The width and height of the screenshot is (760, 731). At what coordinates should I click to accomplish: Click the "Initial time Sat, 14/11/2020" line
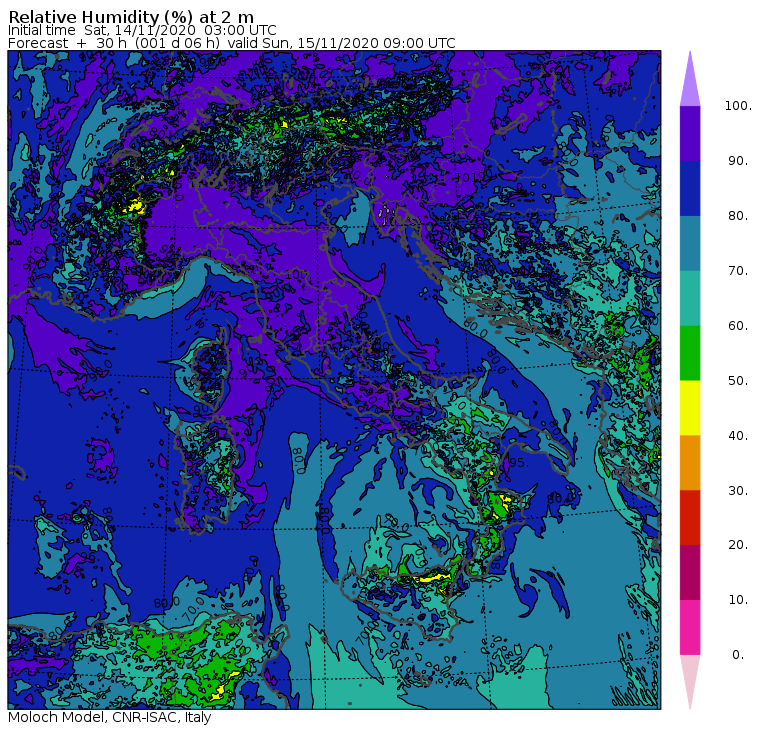coord(142,30)
